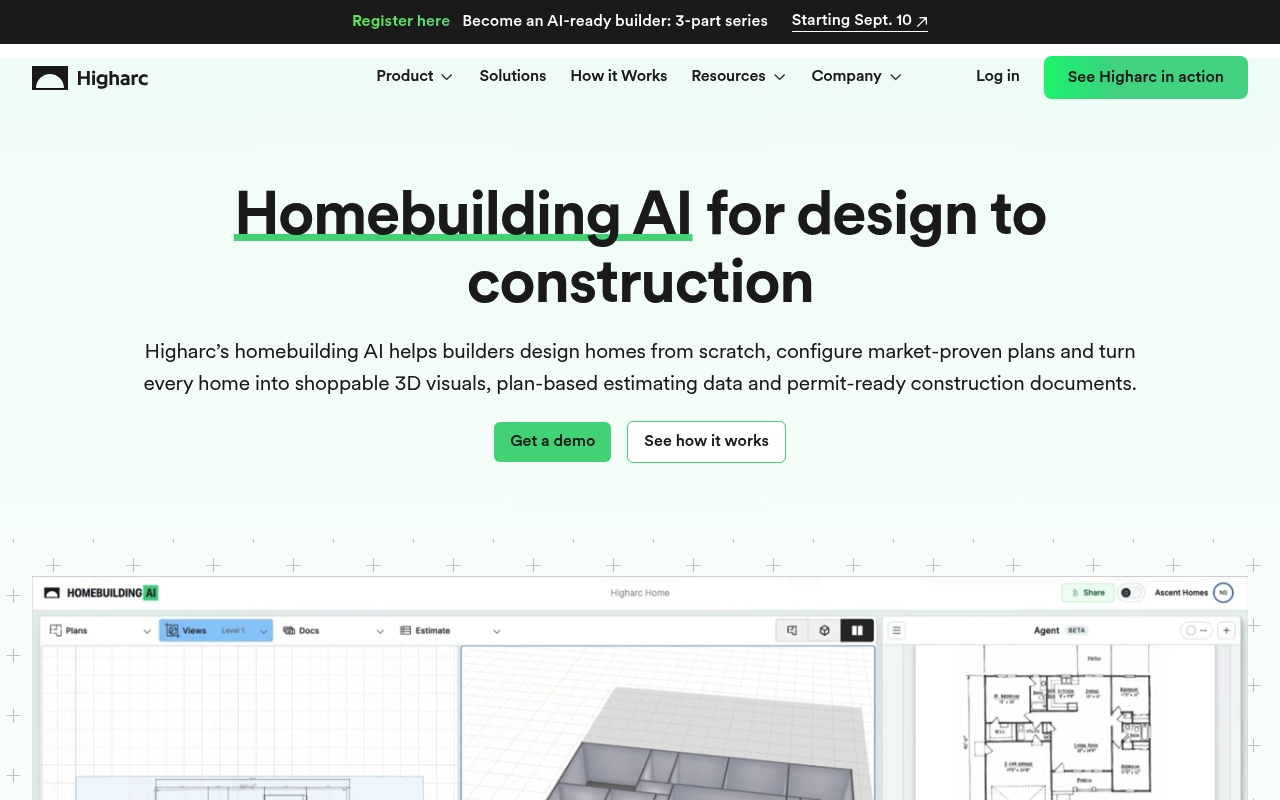Click the Get a demo button
This screenshot has height=800, width=1280.
click(552, 441)
